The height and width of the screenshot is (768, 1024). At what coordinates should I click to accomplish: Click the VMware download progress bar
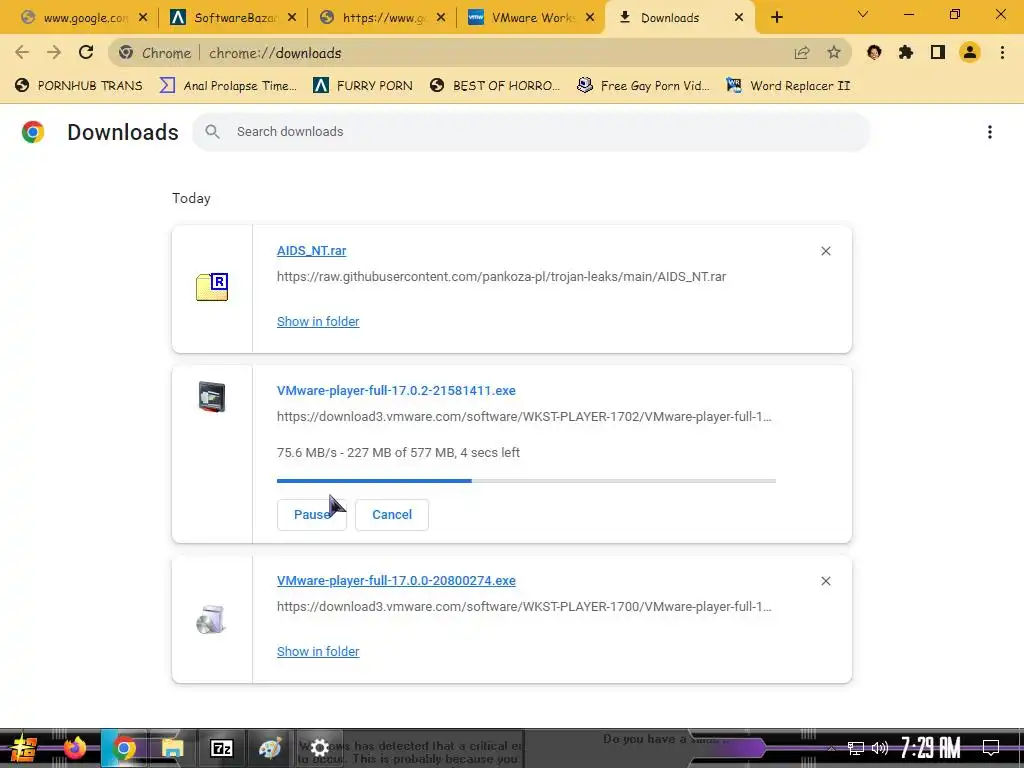[526, 481]
